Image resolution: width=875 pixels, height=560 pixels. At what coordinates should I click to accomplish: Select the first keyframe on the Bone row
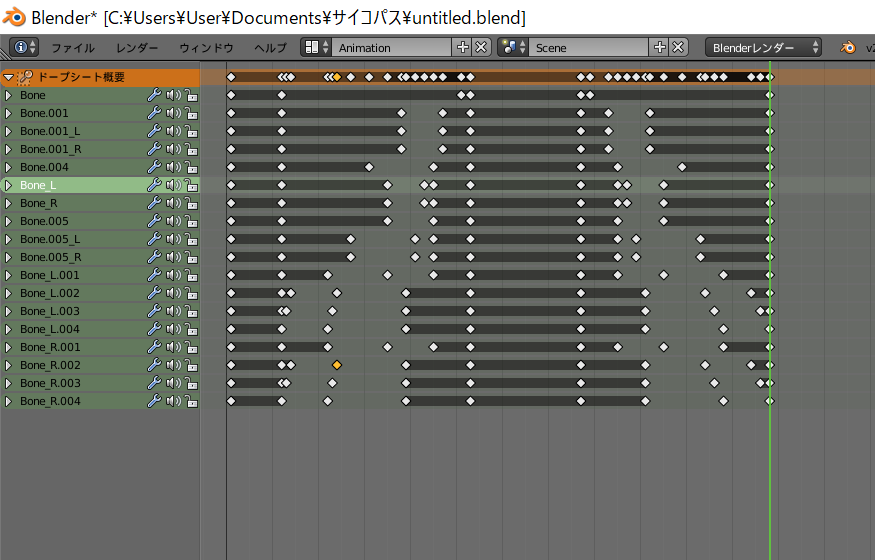(x=231, y=95)
